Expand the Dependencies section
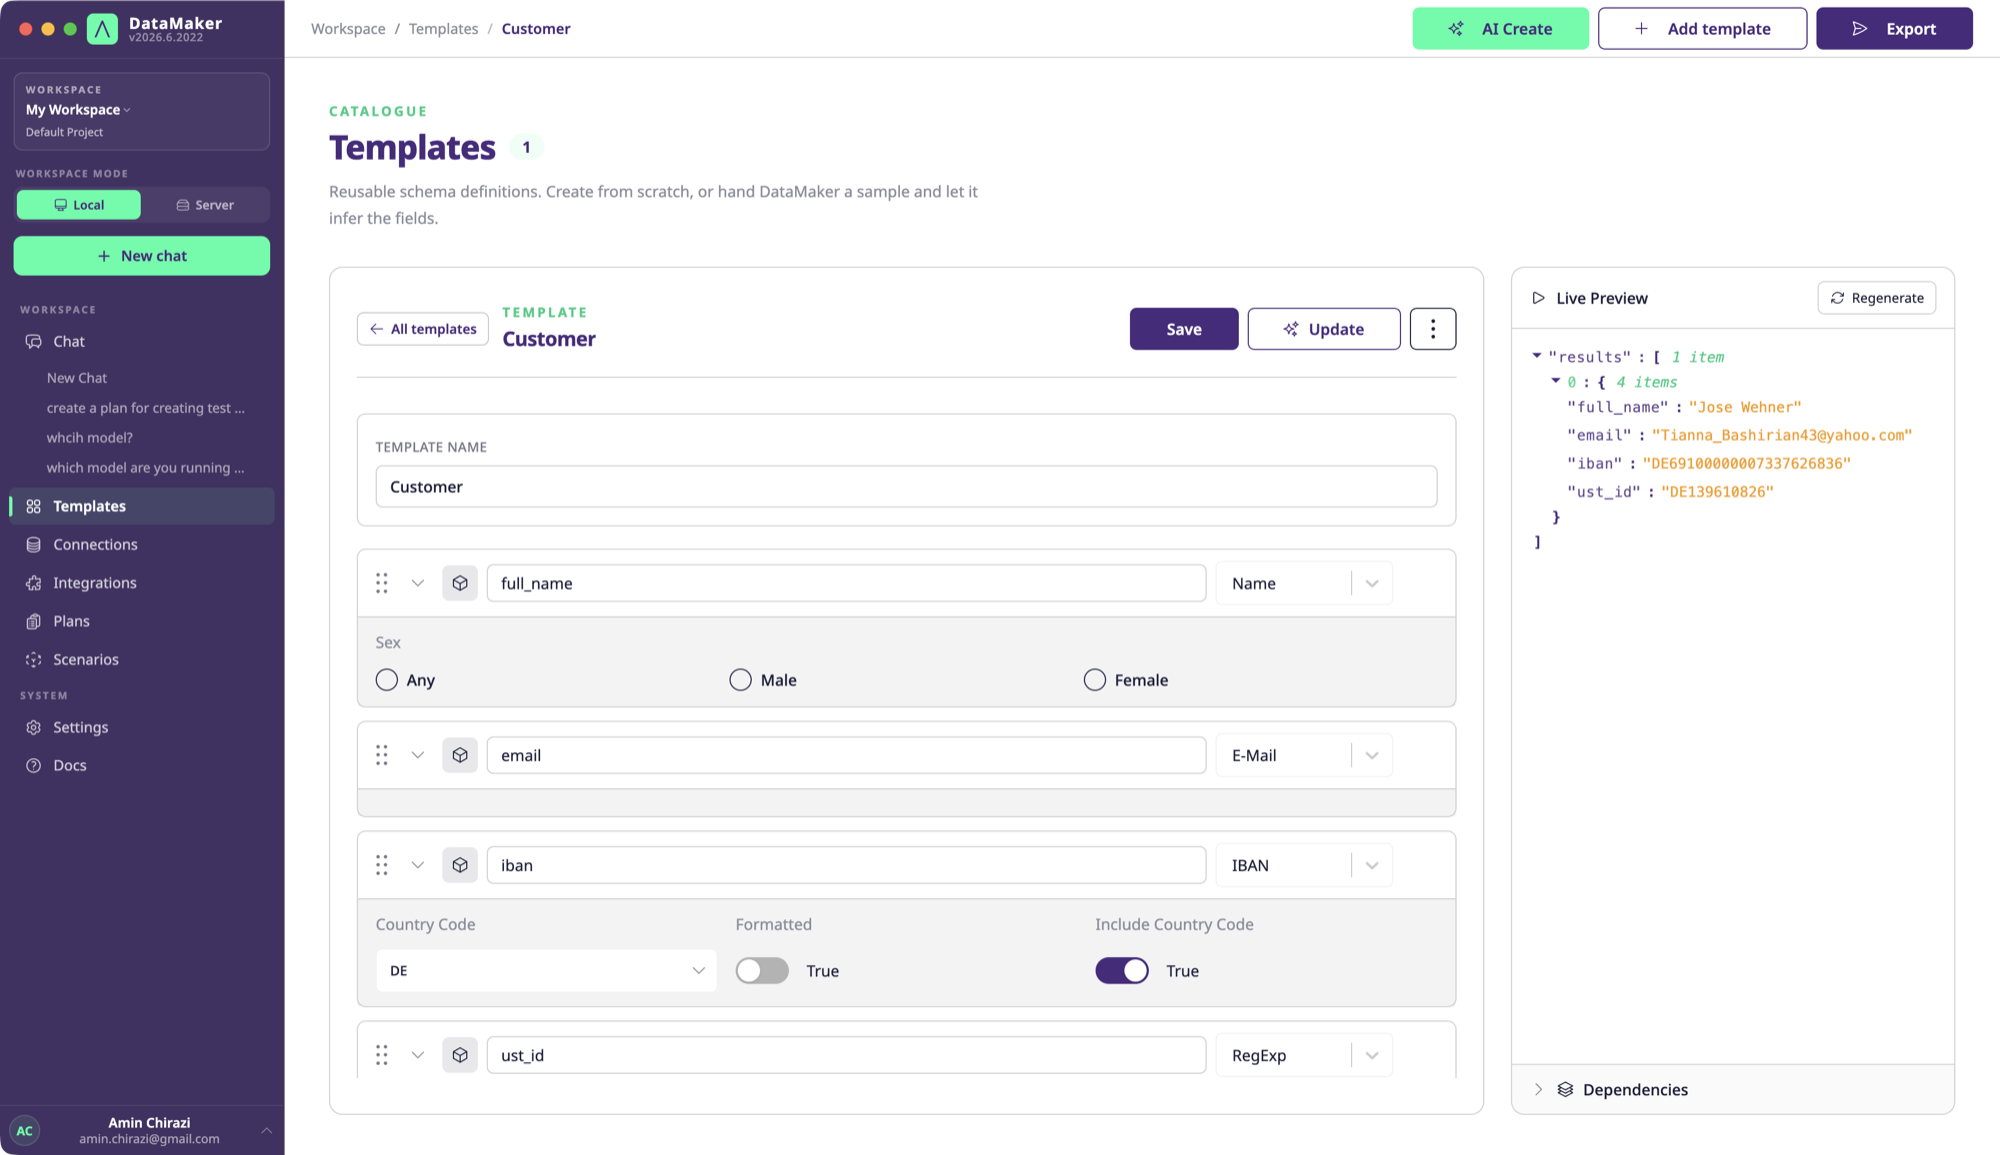 pyautogui.click(x=1538, y=1089)
